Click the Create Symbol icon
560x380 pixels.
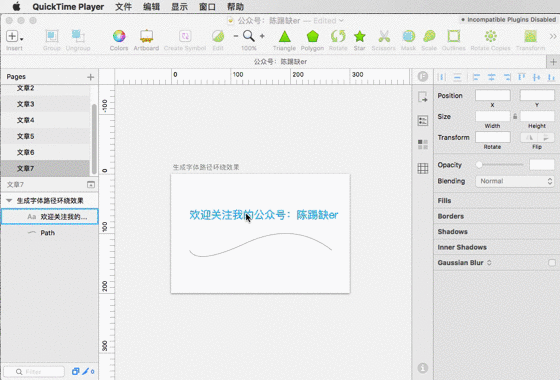tap(185, 36)
